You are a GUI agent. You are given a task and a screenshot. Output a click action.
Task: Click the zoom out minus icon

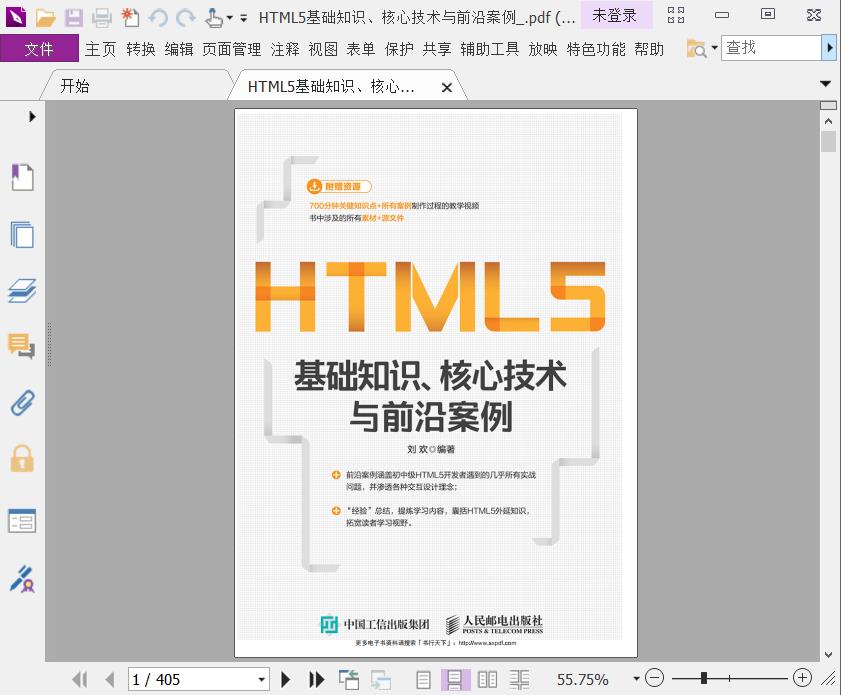[x=654, y=678]
